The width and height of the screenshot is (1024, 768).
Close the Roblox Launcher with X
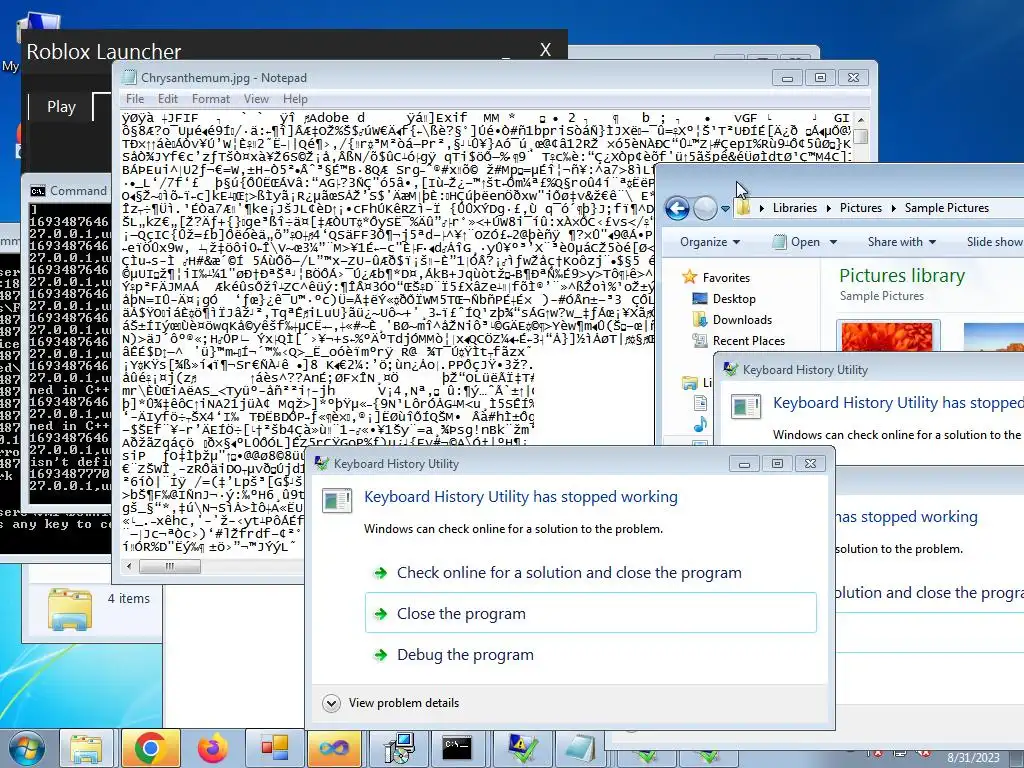click(545, 50)
